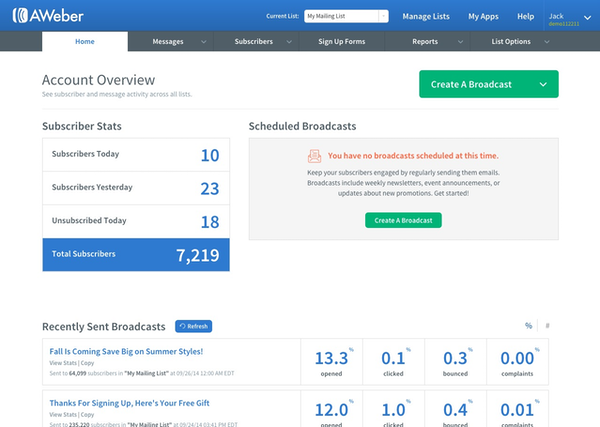Image resolution: width=600 pixels, height=427 pixels.
Task: Click Subscribers Yesterday count 23
Action: (x=210, y=188)
